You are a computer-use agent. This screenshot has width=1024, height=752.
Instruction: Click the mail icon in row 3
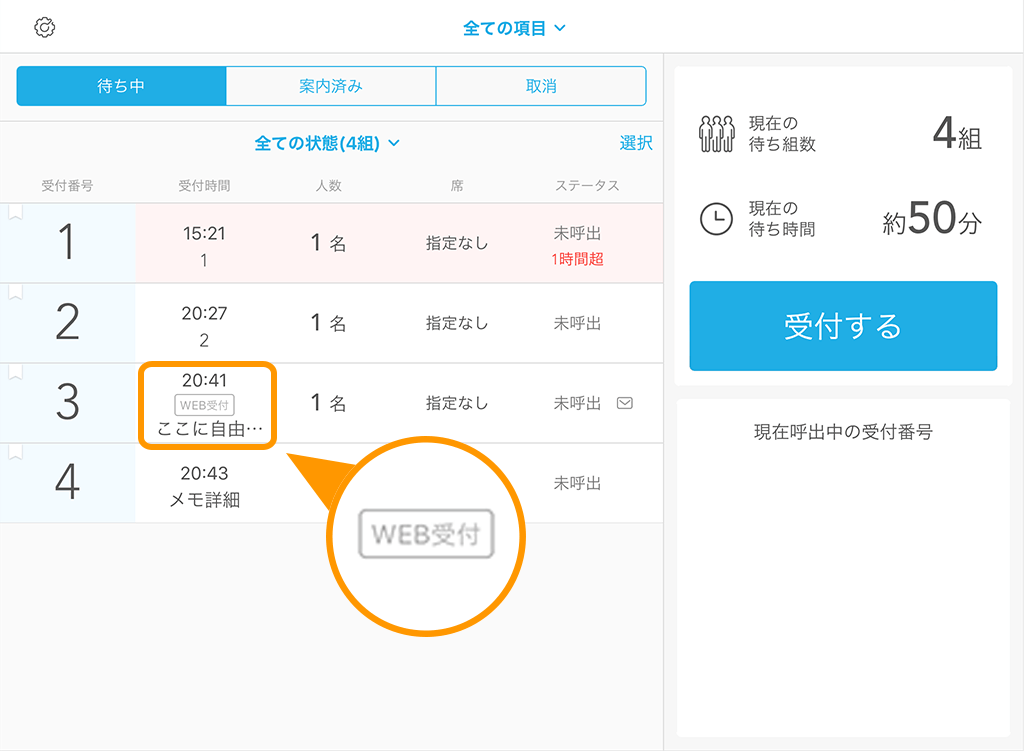point(624,403)
